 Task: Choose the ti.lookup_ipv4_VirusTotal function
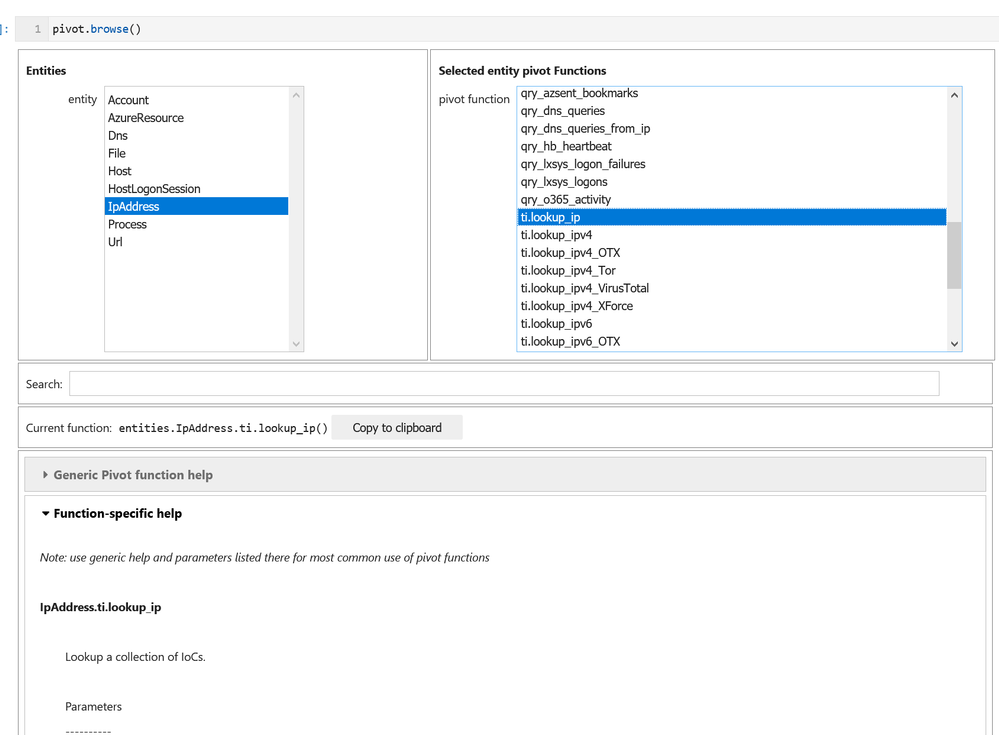coord(731,289)
